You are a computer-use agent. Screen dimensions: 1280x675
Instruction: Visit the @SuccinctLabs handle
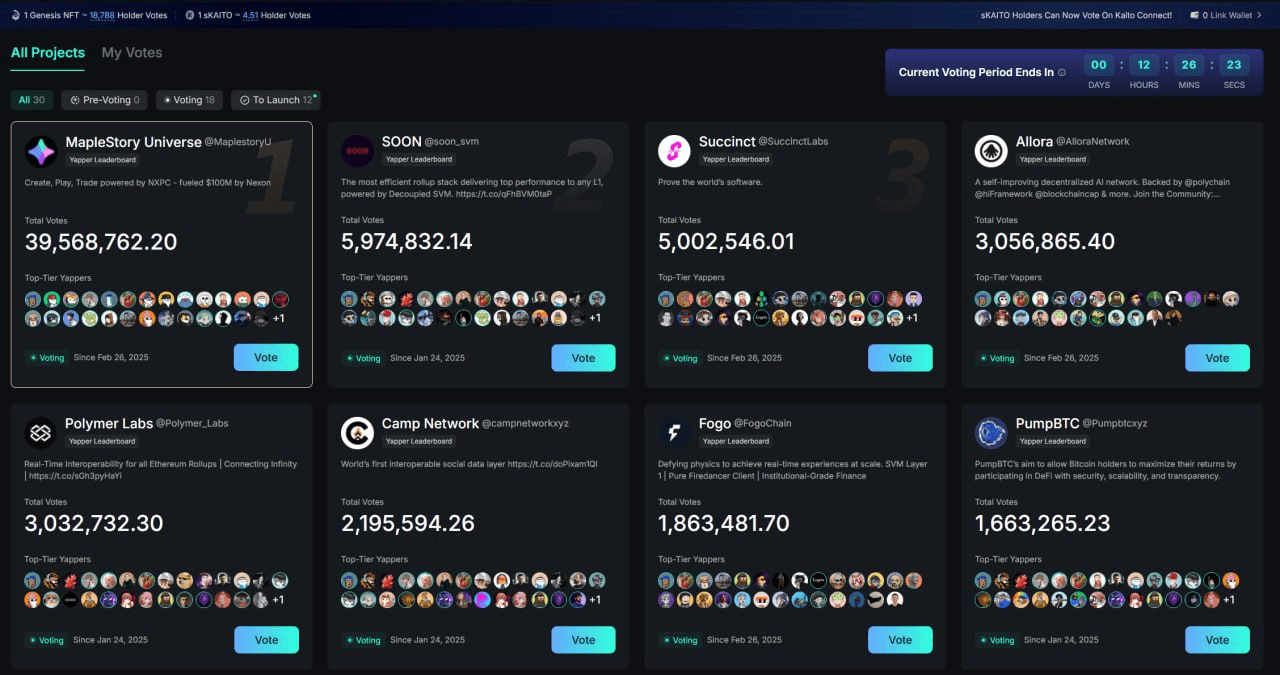793,142
